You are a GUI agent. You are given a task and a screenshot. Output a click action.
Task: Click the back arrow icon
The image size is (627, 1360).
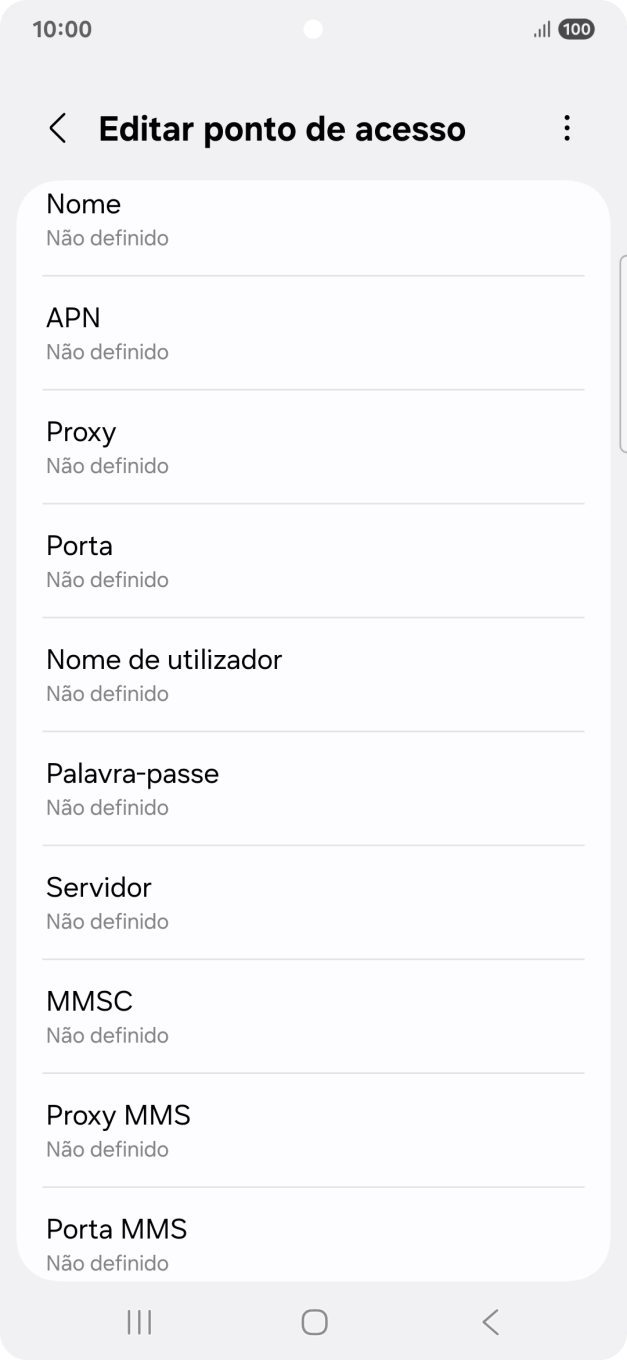57,129
